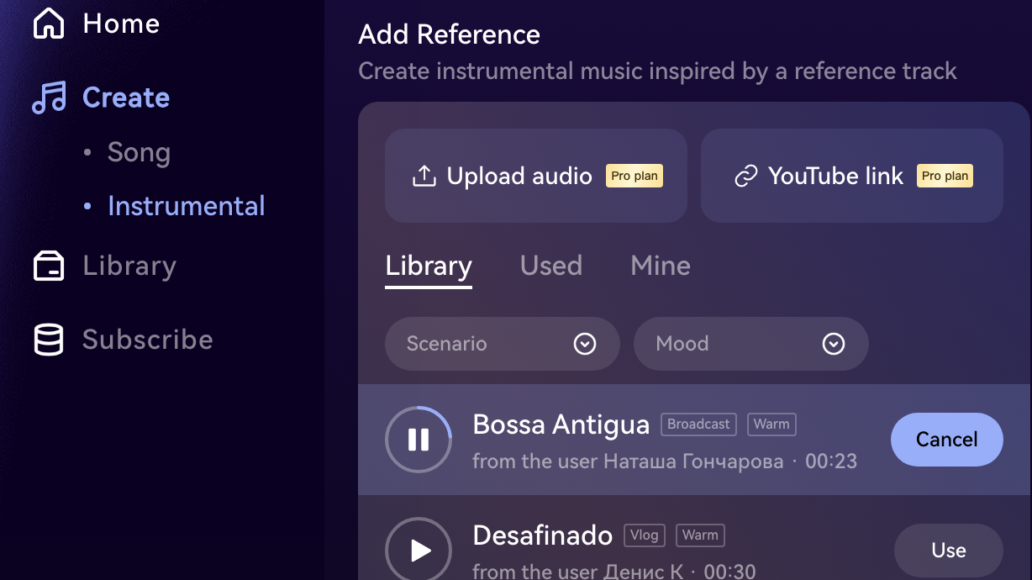
Task: Click the Scenario chevron arrow
Action: tap(584, 344)
